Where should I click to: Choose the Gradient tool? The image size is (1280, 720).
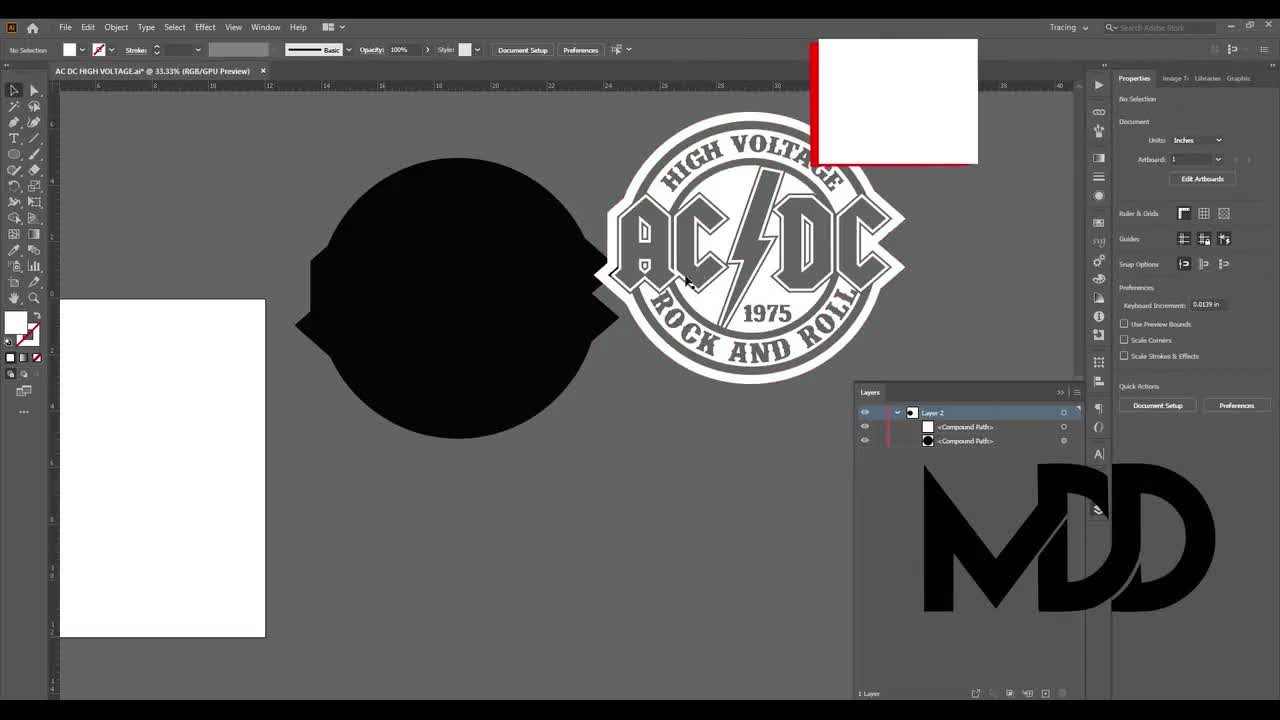(x=34, y=234)
